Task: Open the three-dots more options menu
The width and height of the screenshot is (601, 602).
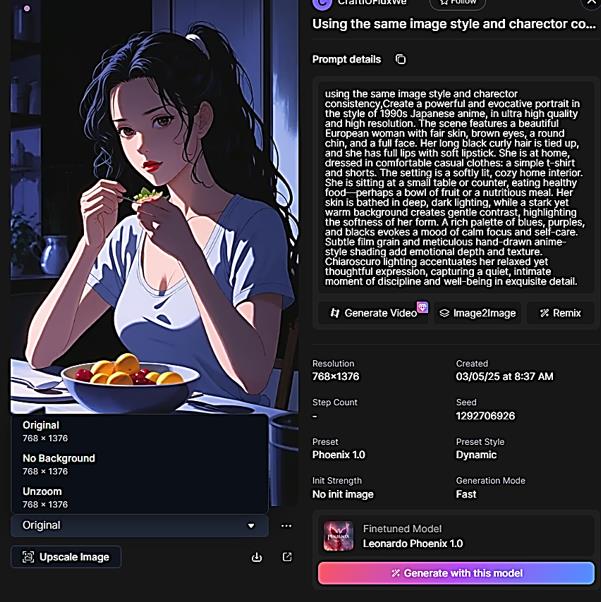Action: click(286, 526)
